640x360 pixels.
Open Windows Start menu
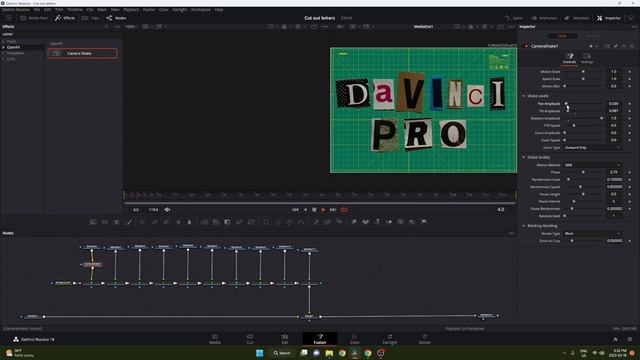[x=260, y=353]
